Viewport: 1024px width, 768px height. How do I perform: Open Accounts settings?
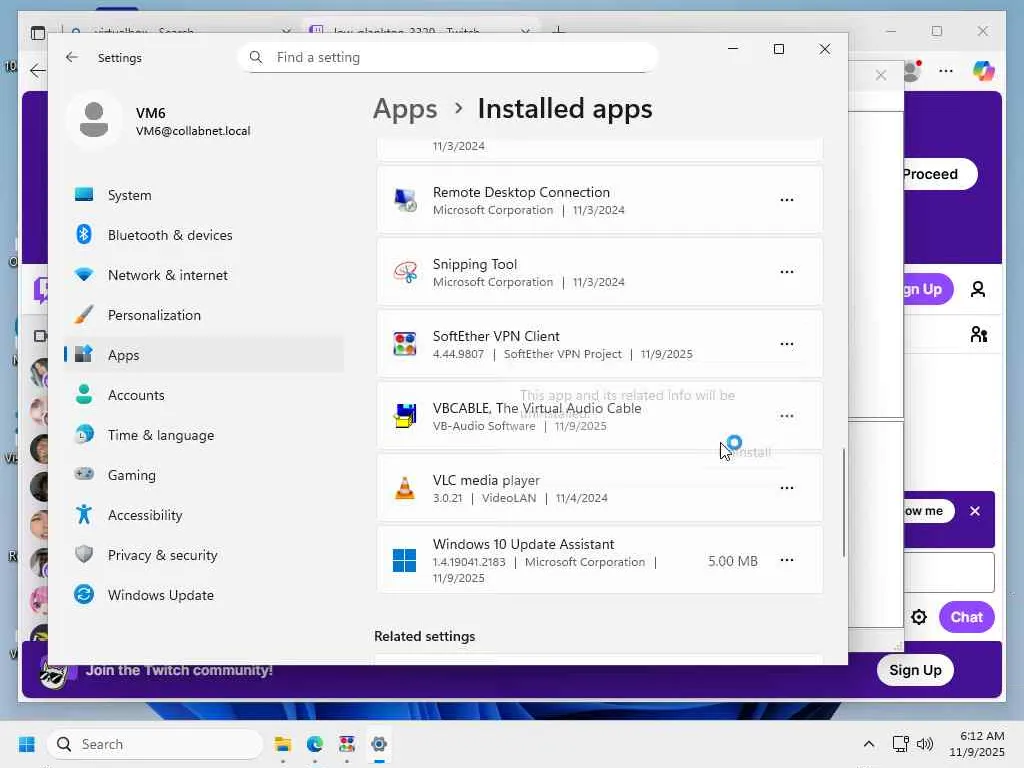(204, 395)
